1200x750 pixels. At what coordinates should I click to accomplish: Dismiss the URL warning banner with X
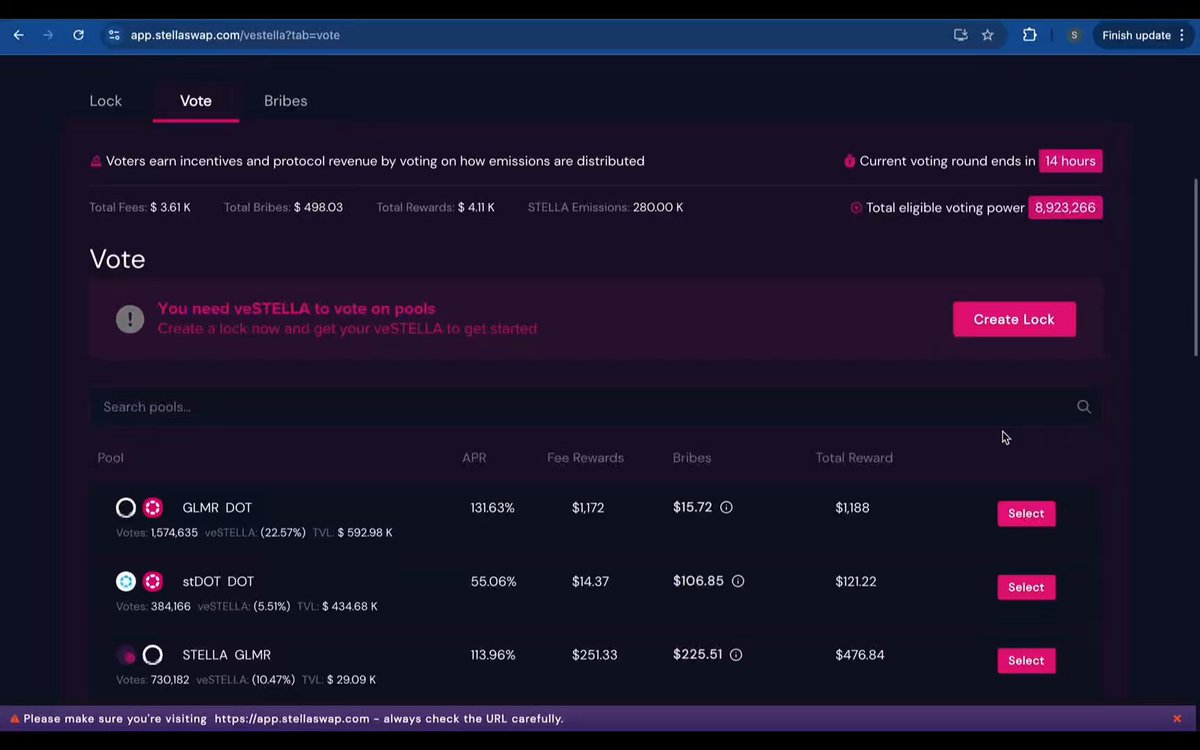click(x=1177, y=719)
